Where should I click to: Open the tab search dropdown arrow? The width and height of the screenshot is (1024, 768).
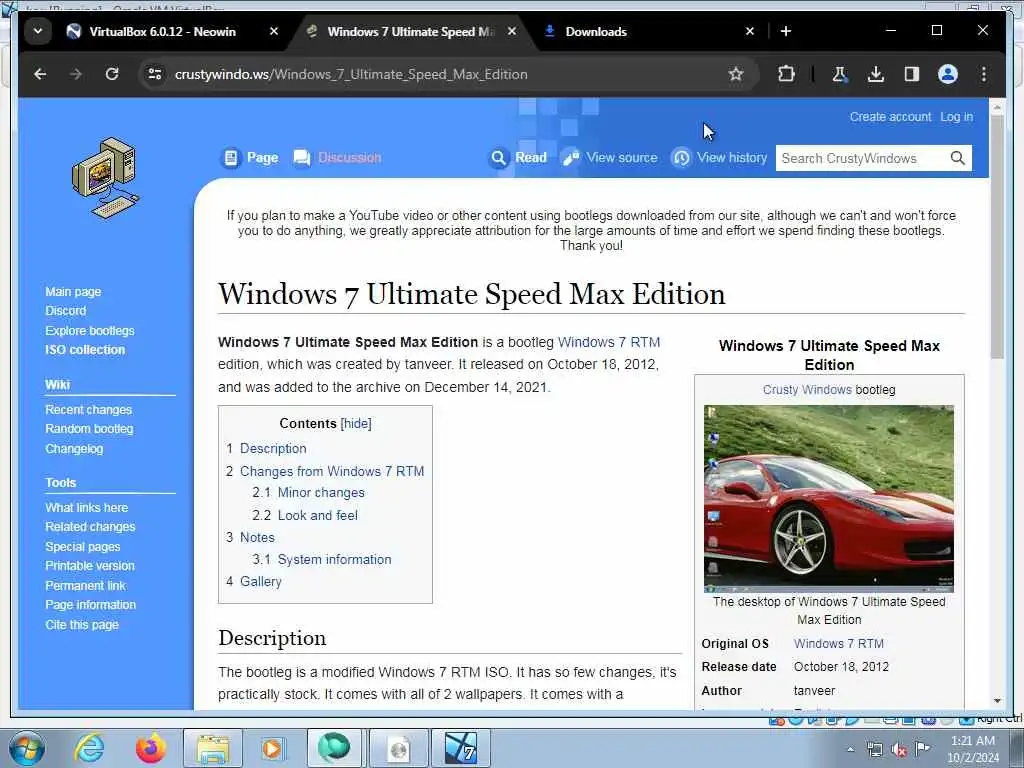[x=38, y=31]
